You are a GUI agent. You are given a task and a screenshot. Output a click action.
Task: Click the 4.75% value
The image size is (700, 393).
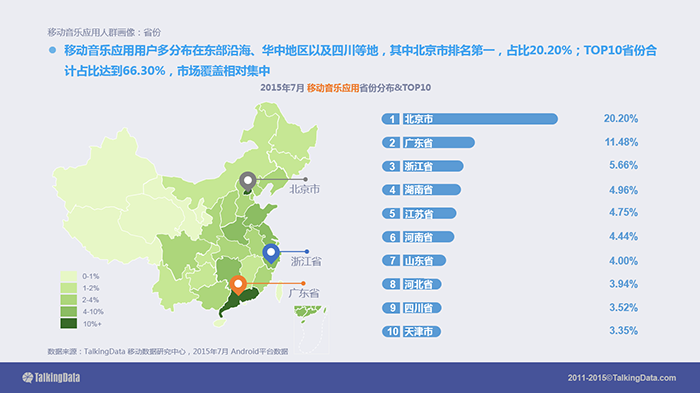coord(623,212)
